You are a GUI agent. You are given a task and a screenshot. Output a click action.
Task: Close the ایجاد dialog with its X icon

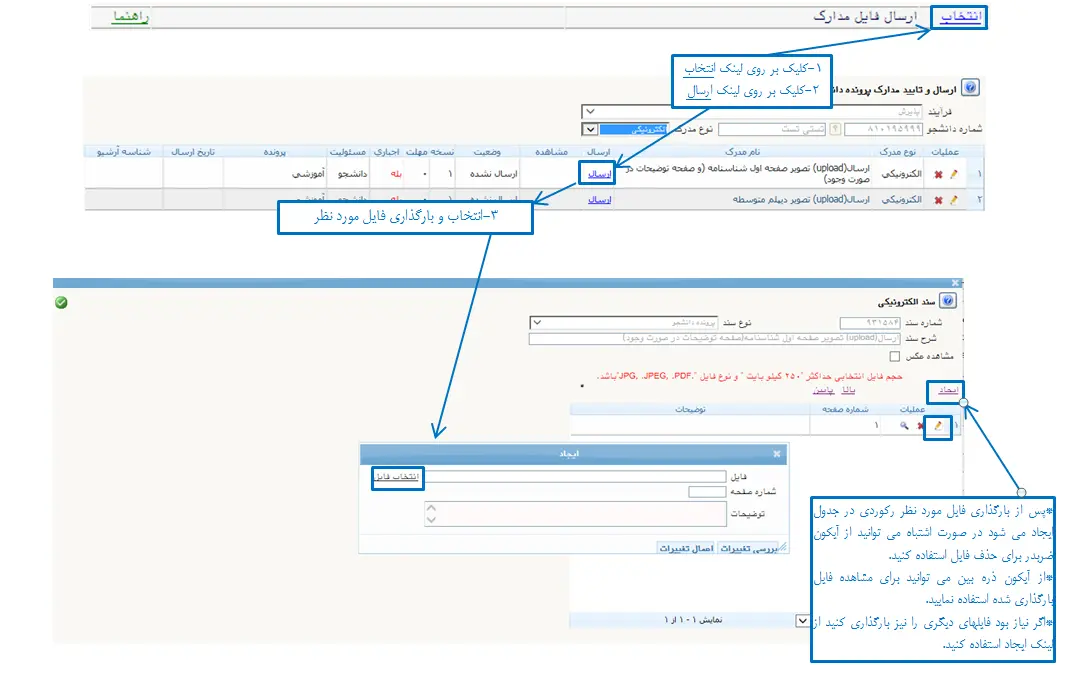(x=777, y=453)
